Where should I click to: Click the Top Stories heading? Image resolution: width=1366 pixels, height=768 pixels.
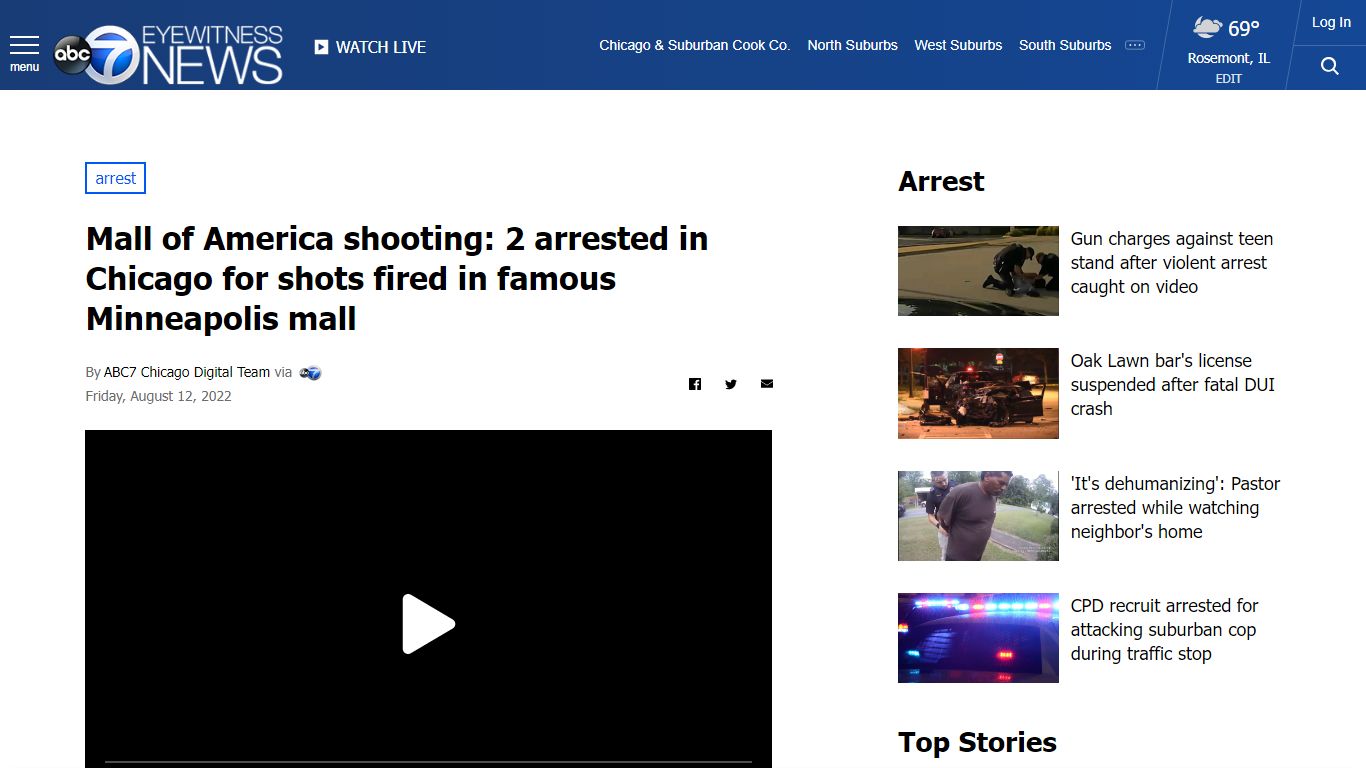977,742
